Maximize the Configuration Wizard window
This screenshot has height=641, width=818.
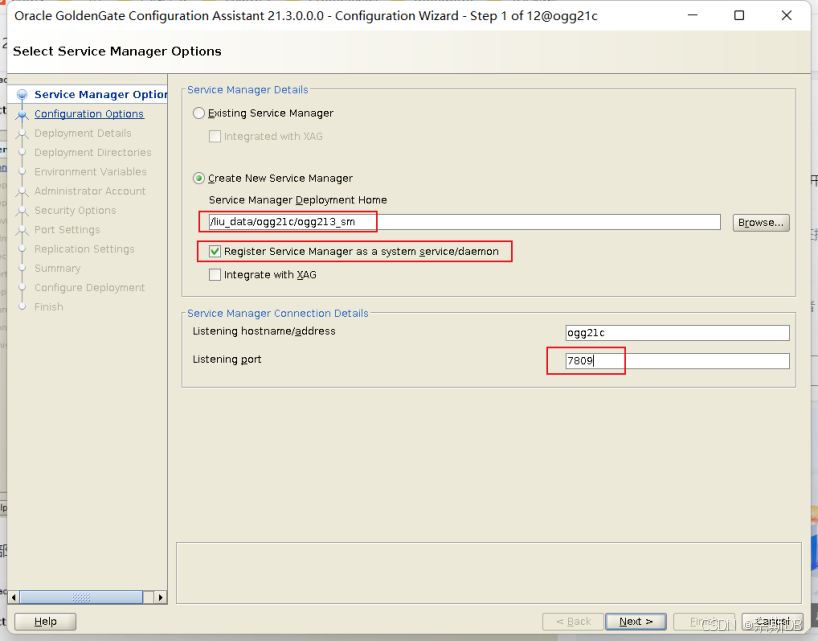click(x=739, y=15)
